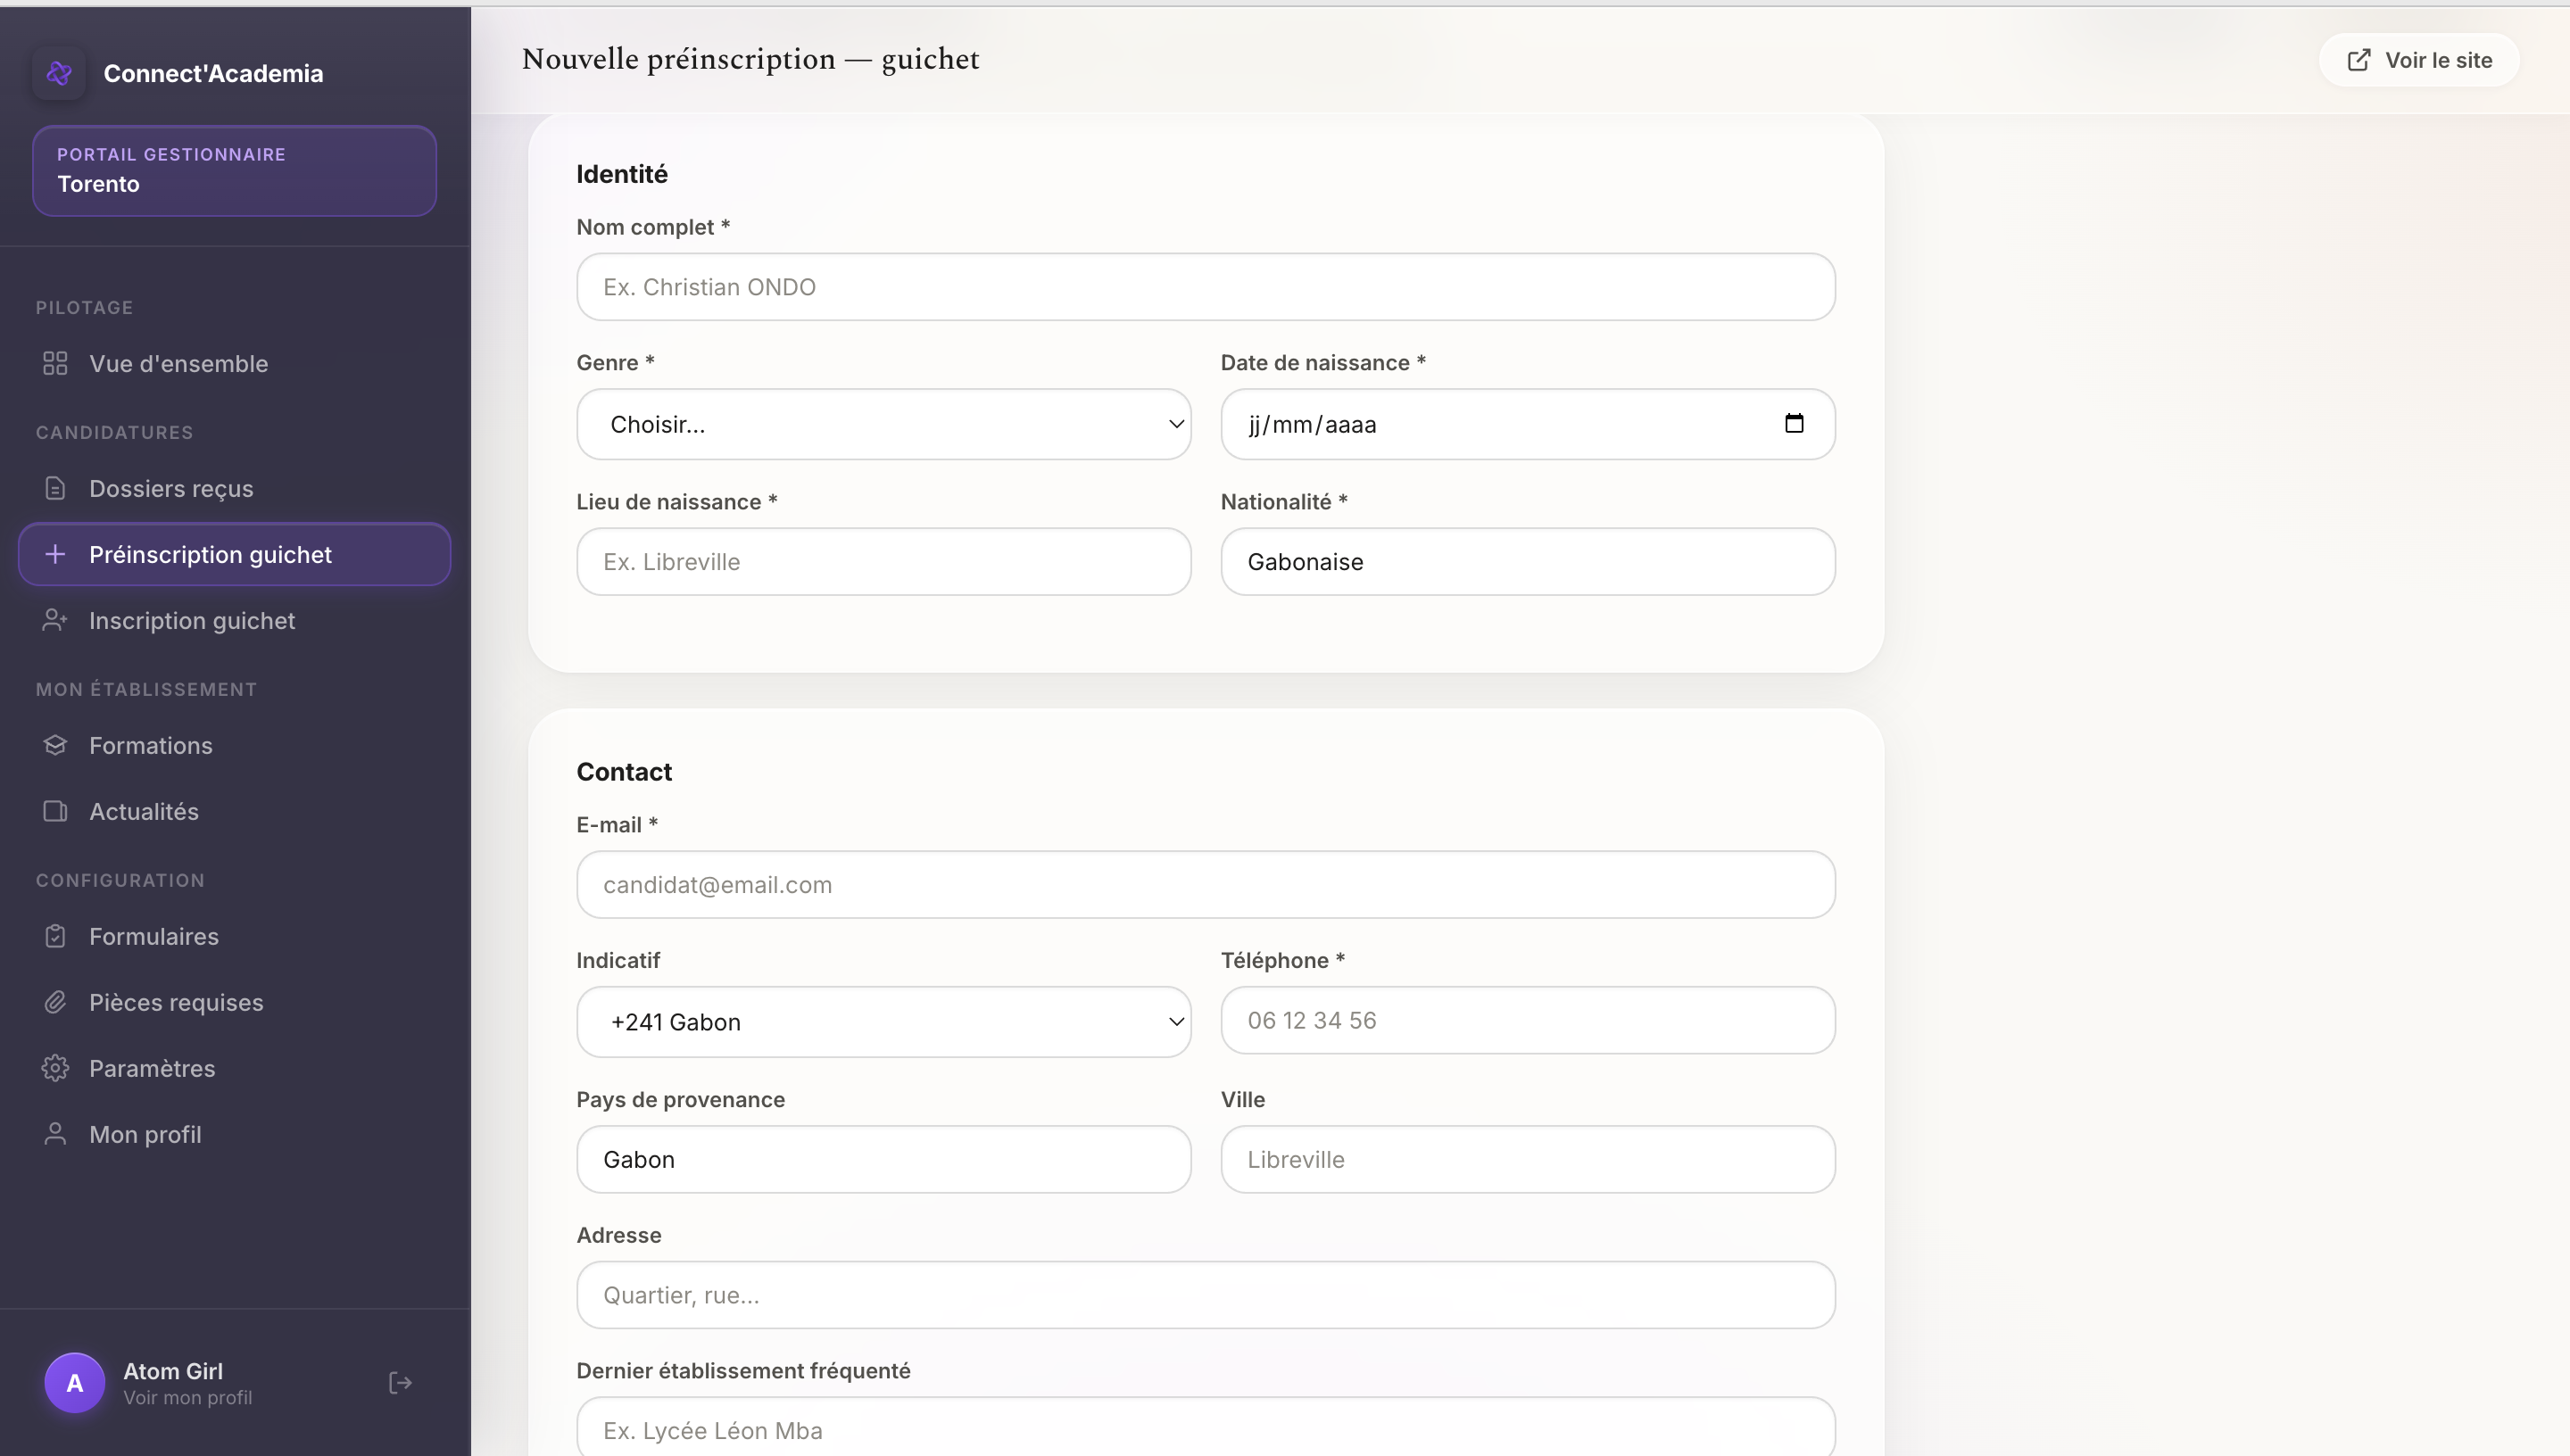Viewport: 2570px width, 1456px height.
Task: Go to Pièces requises
Action: click(x=235, y=1002)
